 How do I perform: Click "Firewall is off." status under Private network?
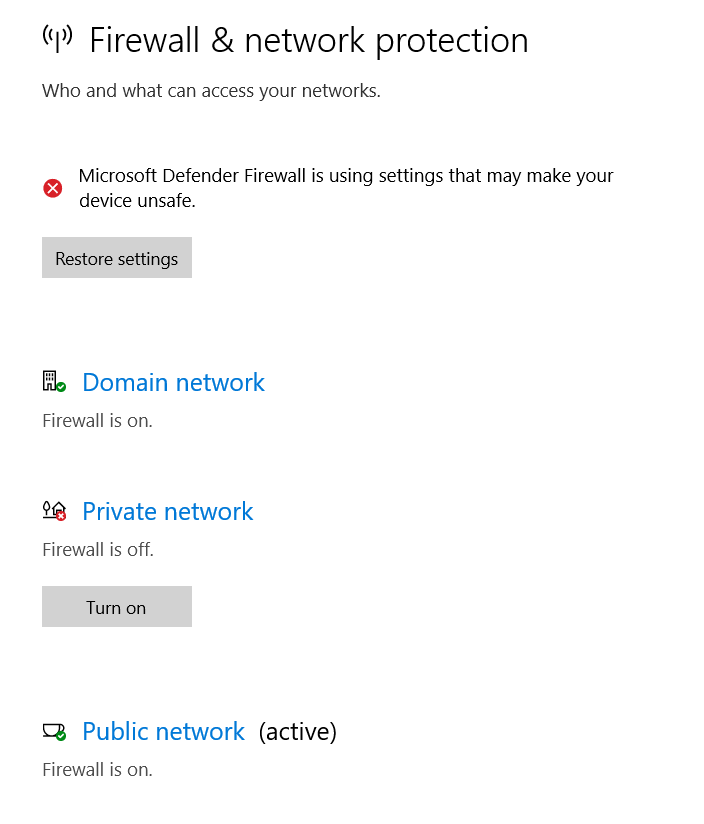point(98,549)
